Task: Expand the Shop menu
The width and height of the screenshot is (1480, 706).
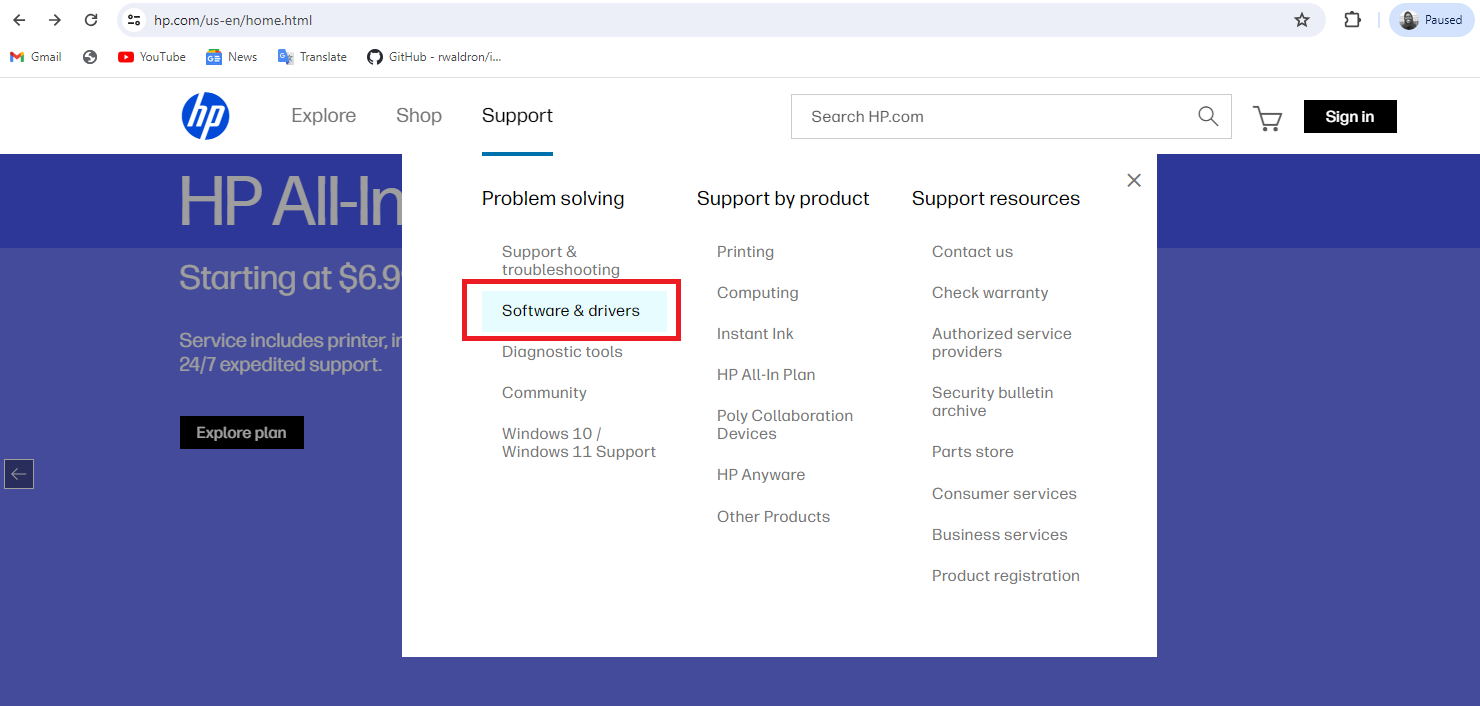Action: pos(418,116)
